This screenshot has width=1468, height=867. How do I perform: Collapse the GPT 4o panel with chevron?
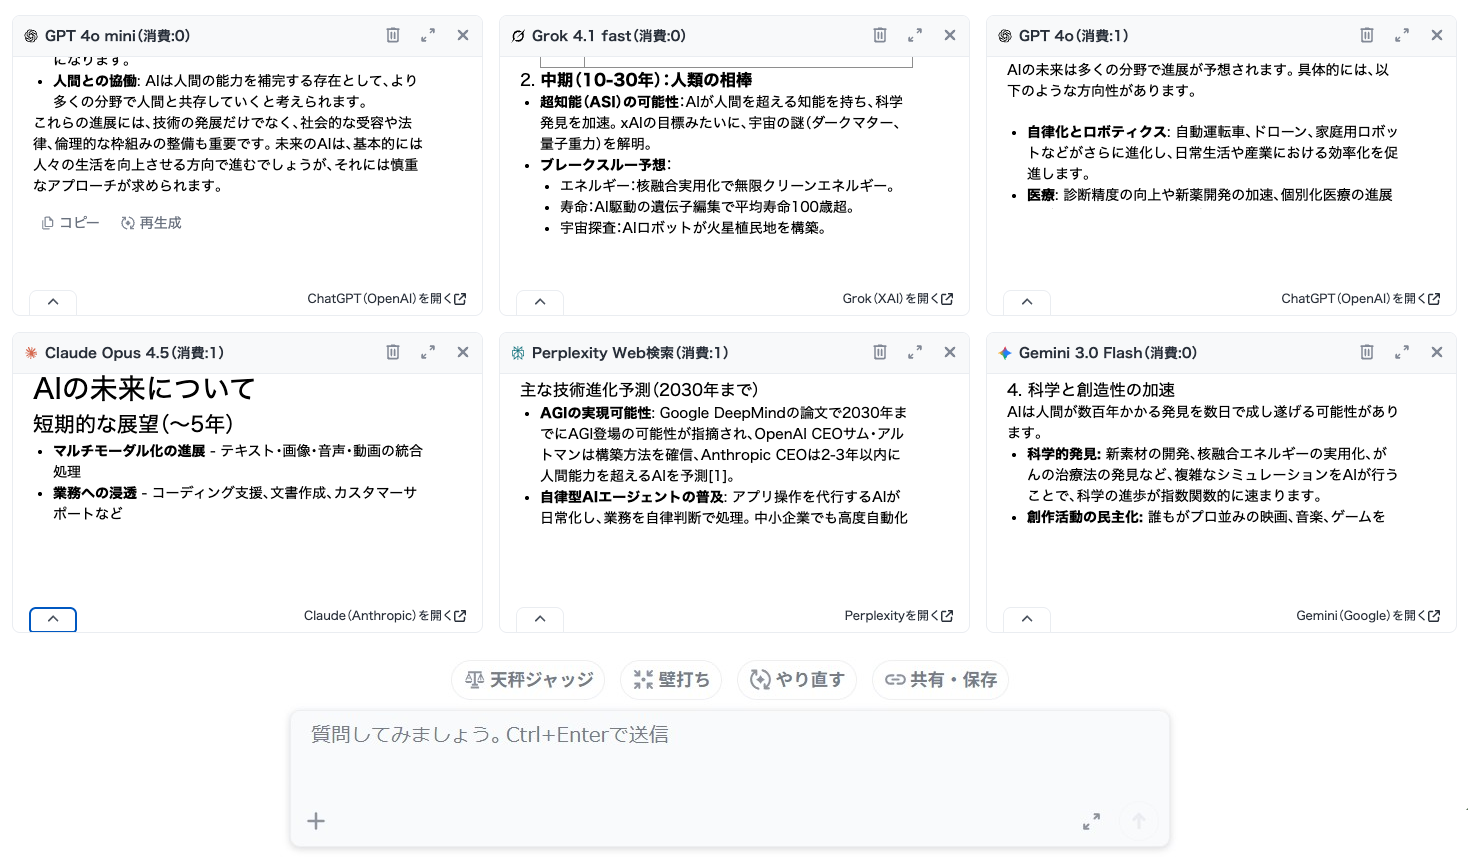coord(1027,302)
